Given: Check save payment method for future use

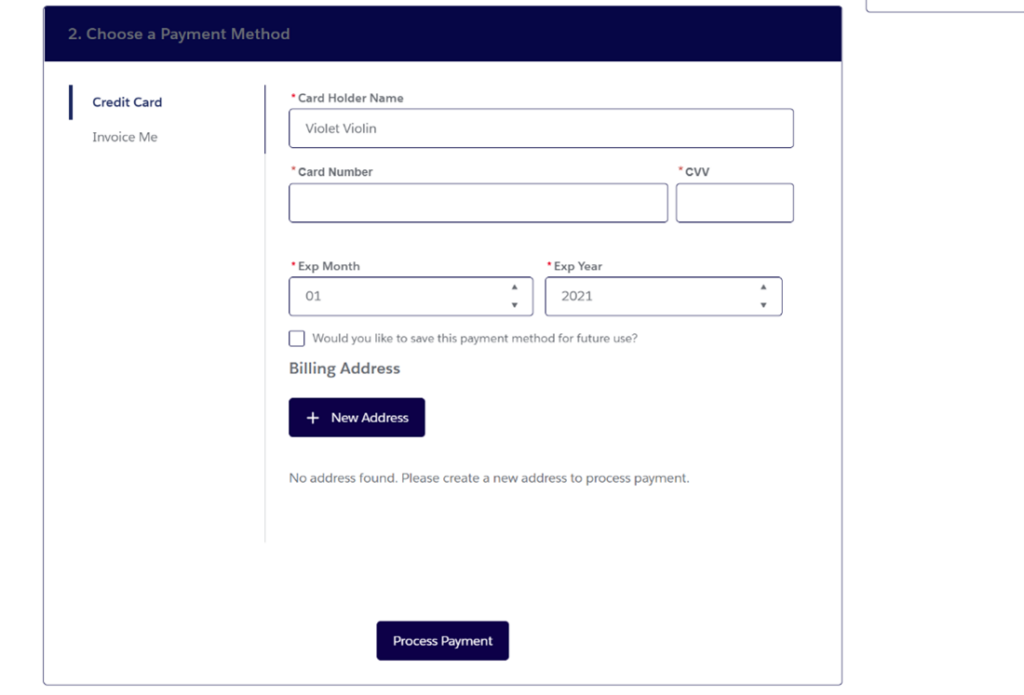Looking at the screenshot, I should (x=296, y=338).
